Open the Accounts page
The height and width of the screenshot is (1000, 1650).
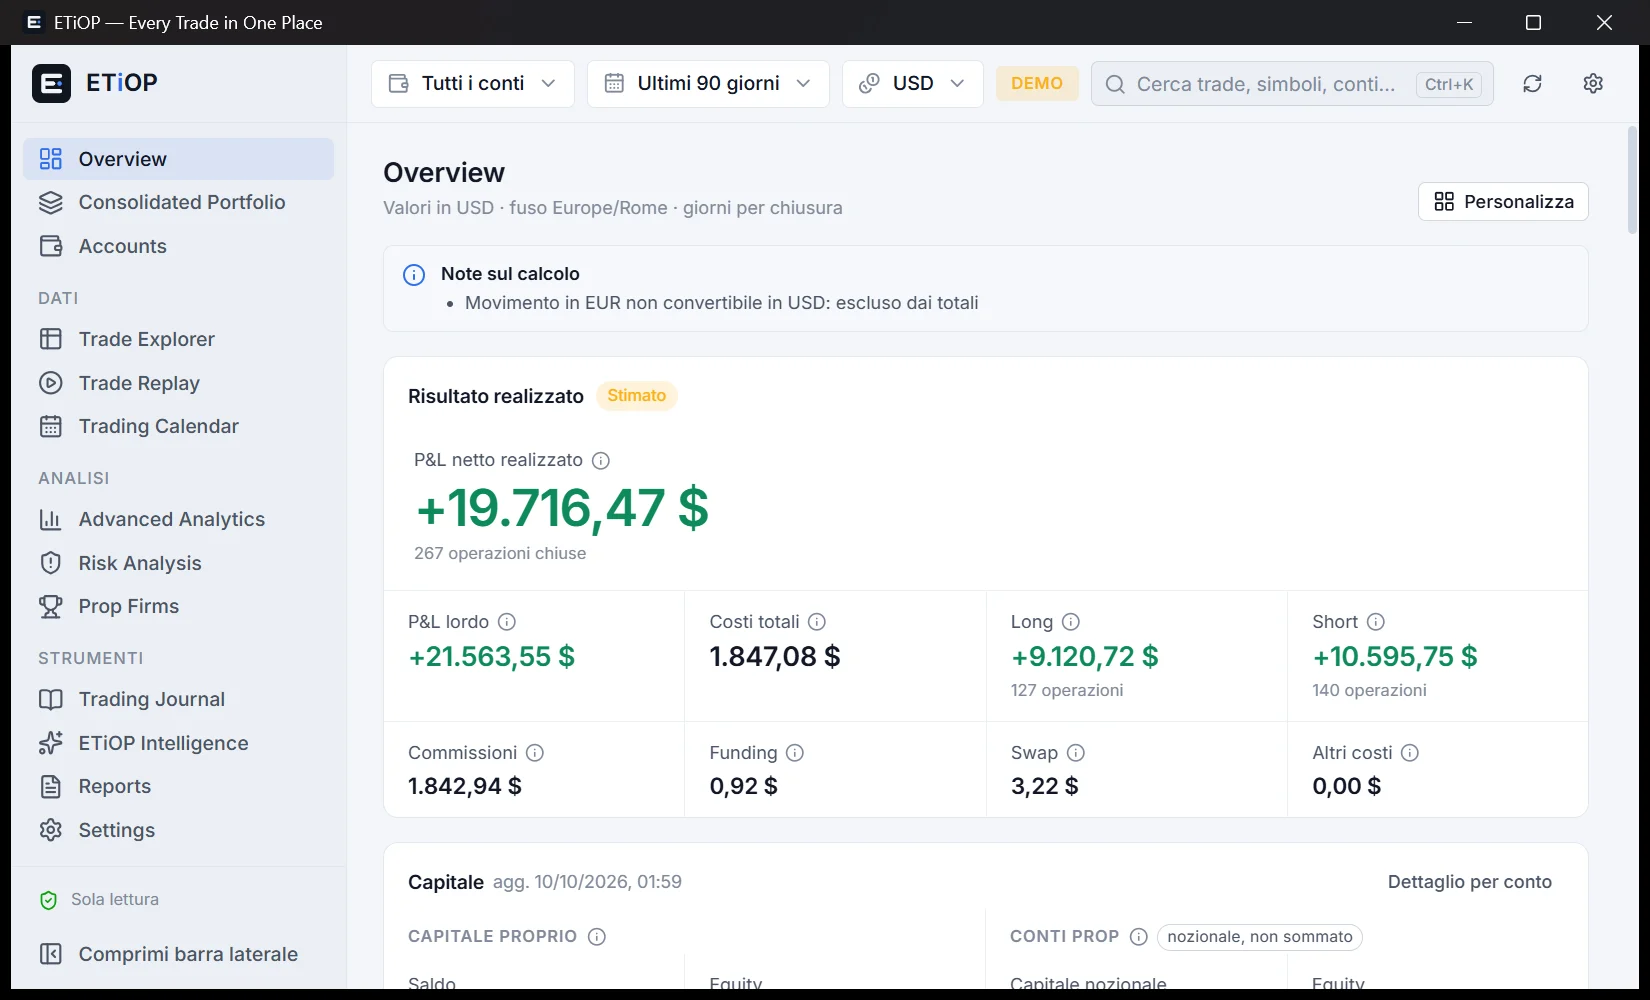point(178,246)
